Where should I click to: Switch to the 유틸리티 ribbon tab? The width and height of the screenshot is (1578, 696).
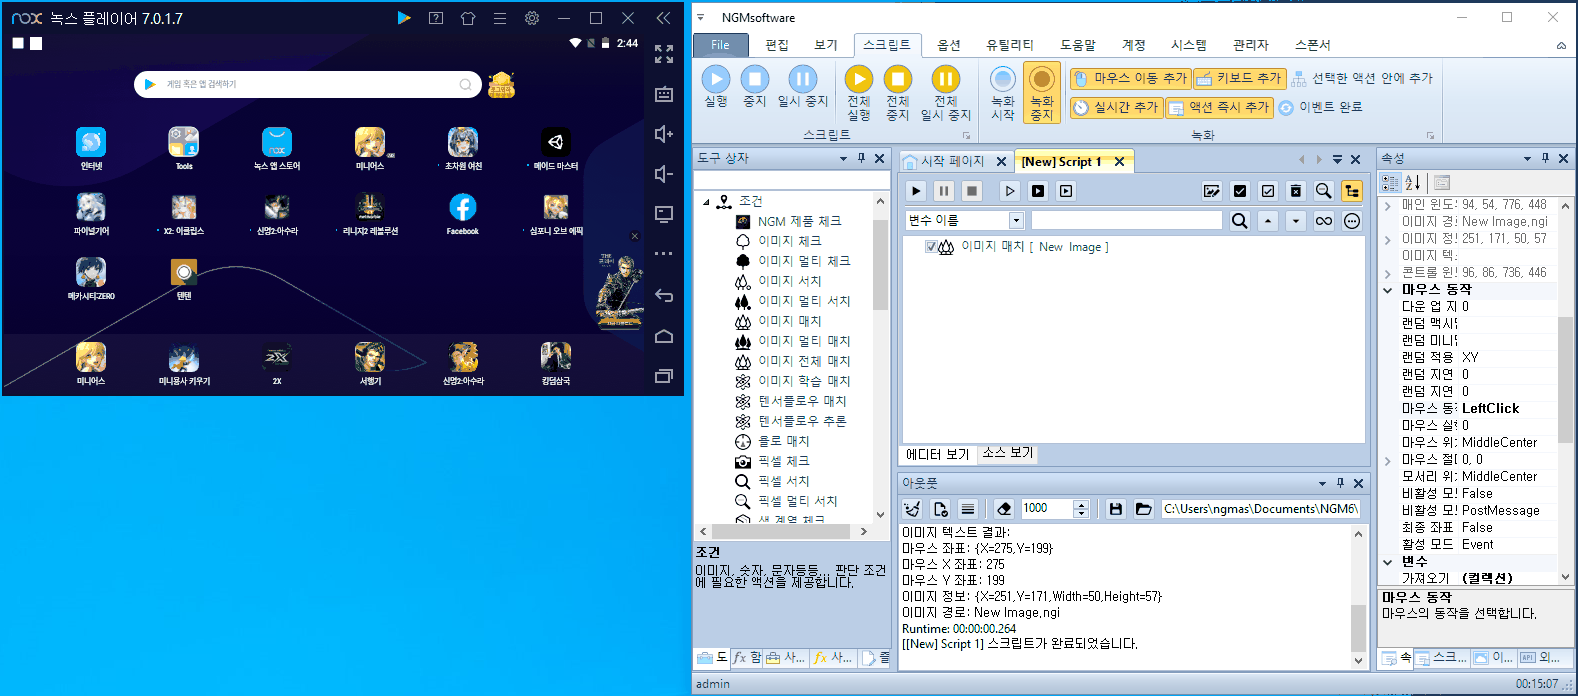click(x=1010, y=45)
